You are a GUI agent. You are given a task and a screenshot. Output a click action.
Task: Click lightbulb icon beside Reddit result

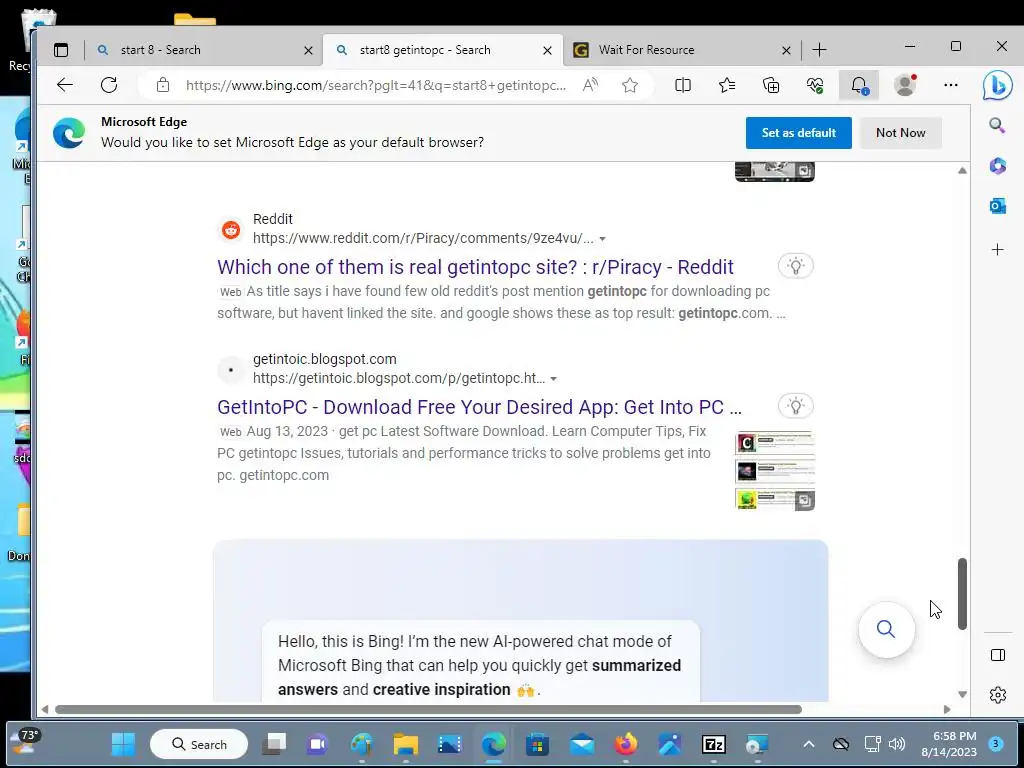pos(795,266)
